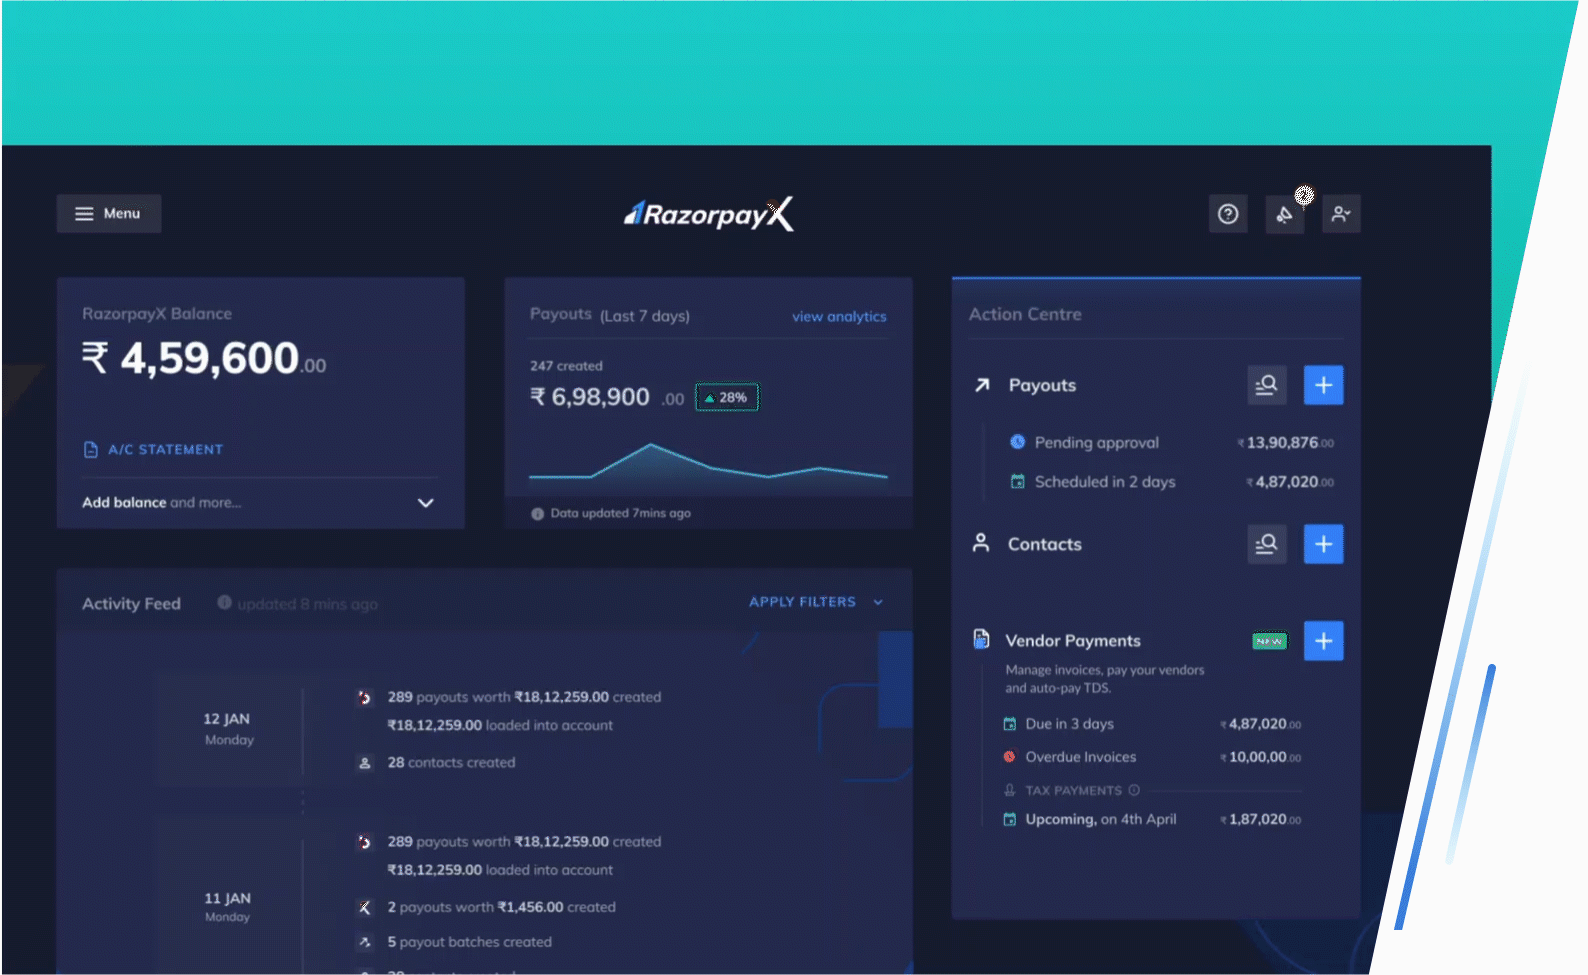Click the Due in 3 days calendar icon

click(1010, 724)
